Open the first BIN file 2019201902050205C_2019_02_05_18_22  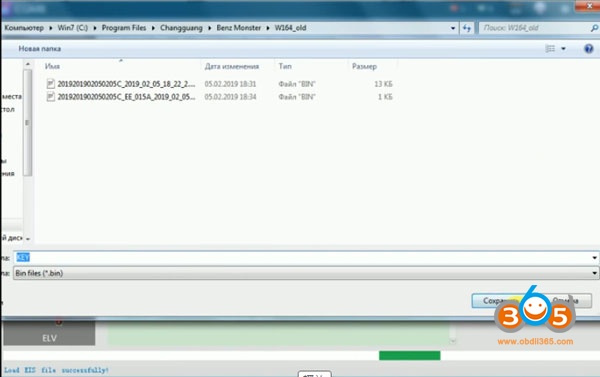[x=126, y=84]
